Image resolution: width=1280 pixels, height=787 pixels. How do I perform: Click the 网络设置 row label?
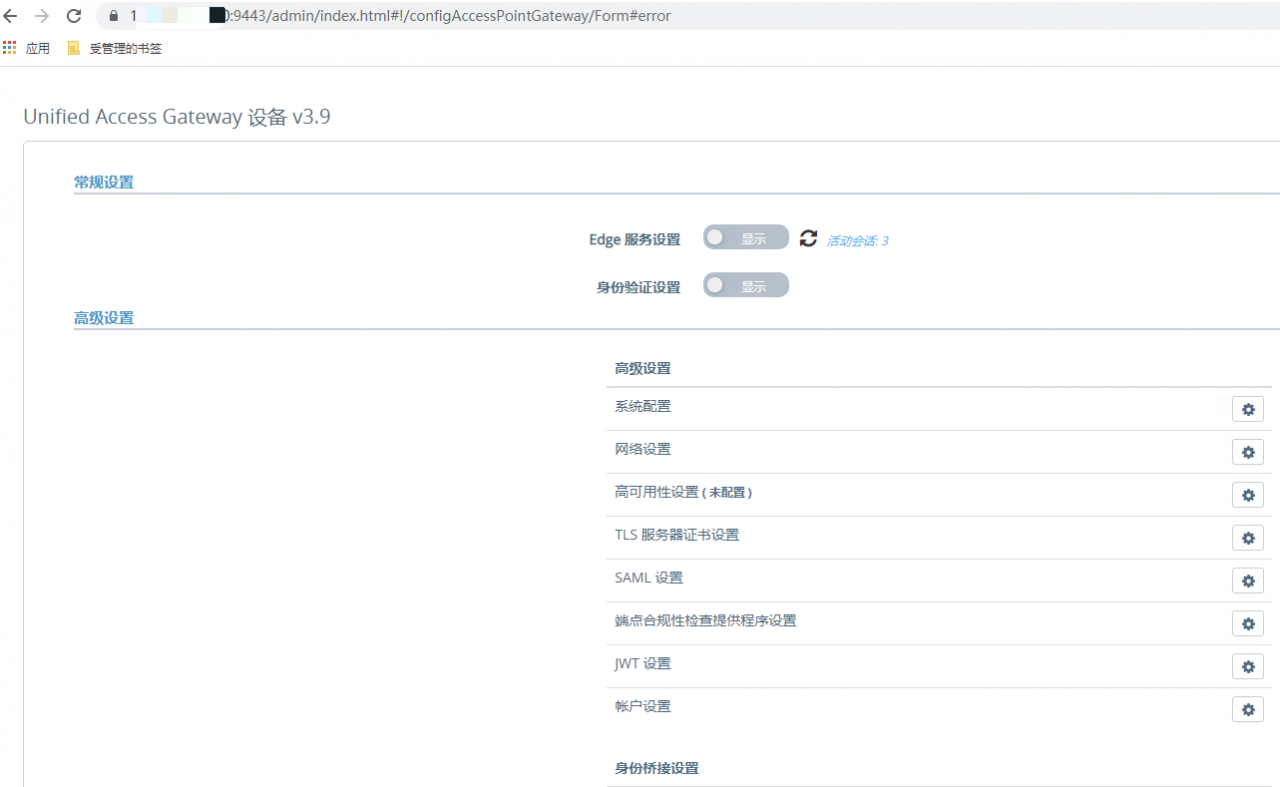(x=643, y=449)
